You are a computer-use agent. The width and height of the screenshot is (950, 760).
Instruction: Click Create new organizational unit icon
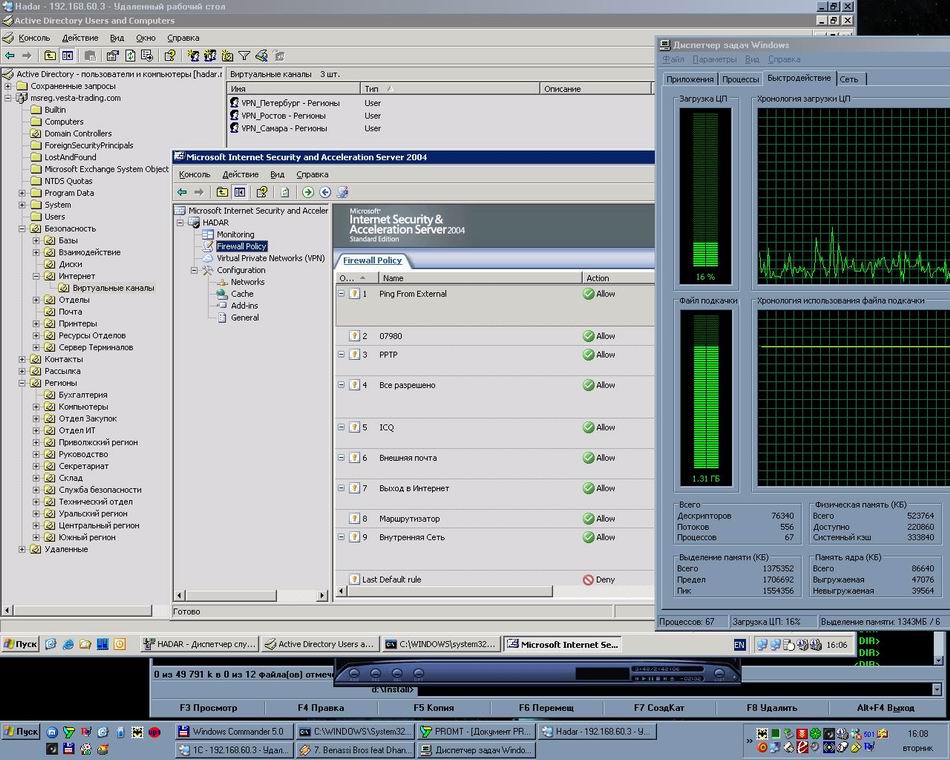[227, 56]
